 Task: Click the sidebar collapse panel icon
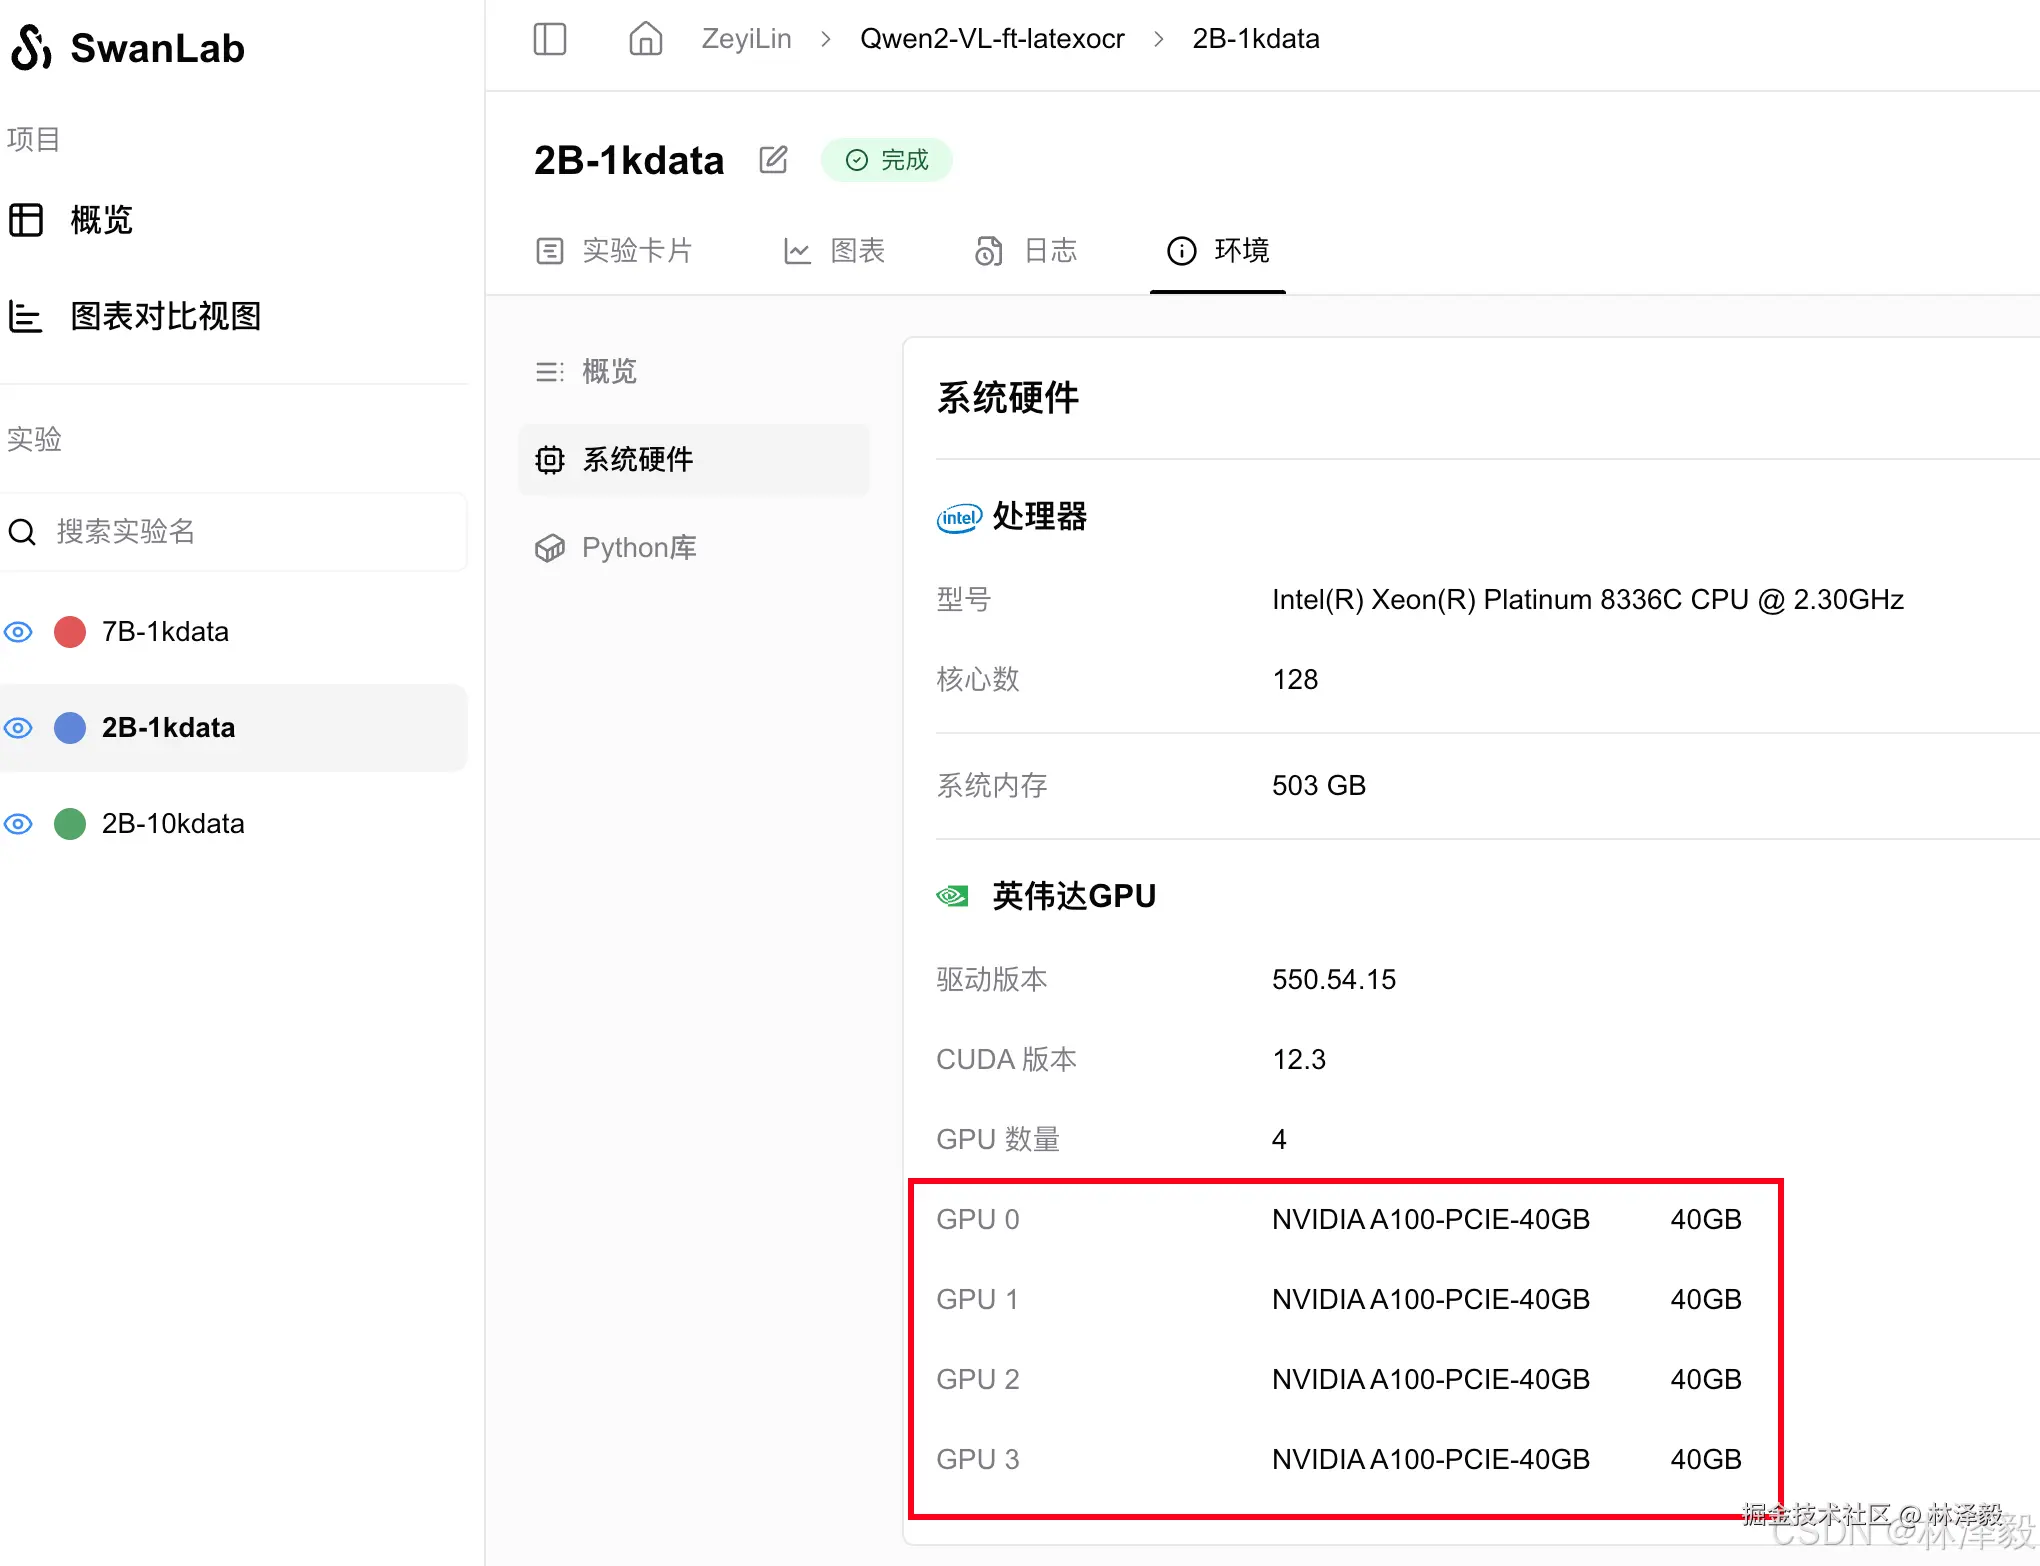pos(549,38)
